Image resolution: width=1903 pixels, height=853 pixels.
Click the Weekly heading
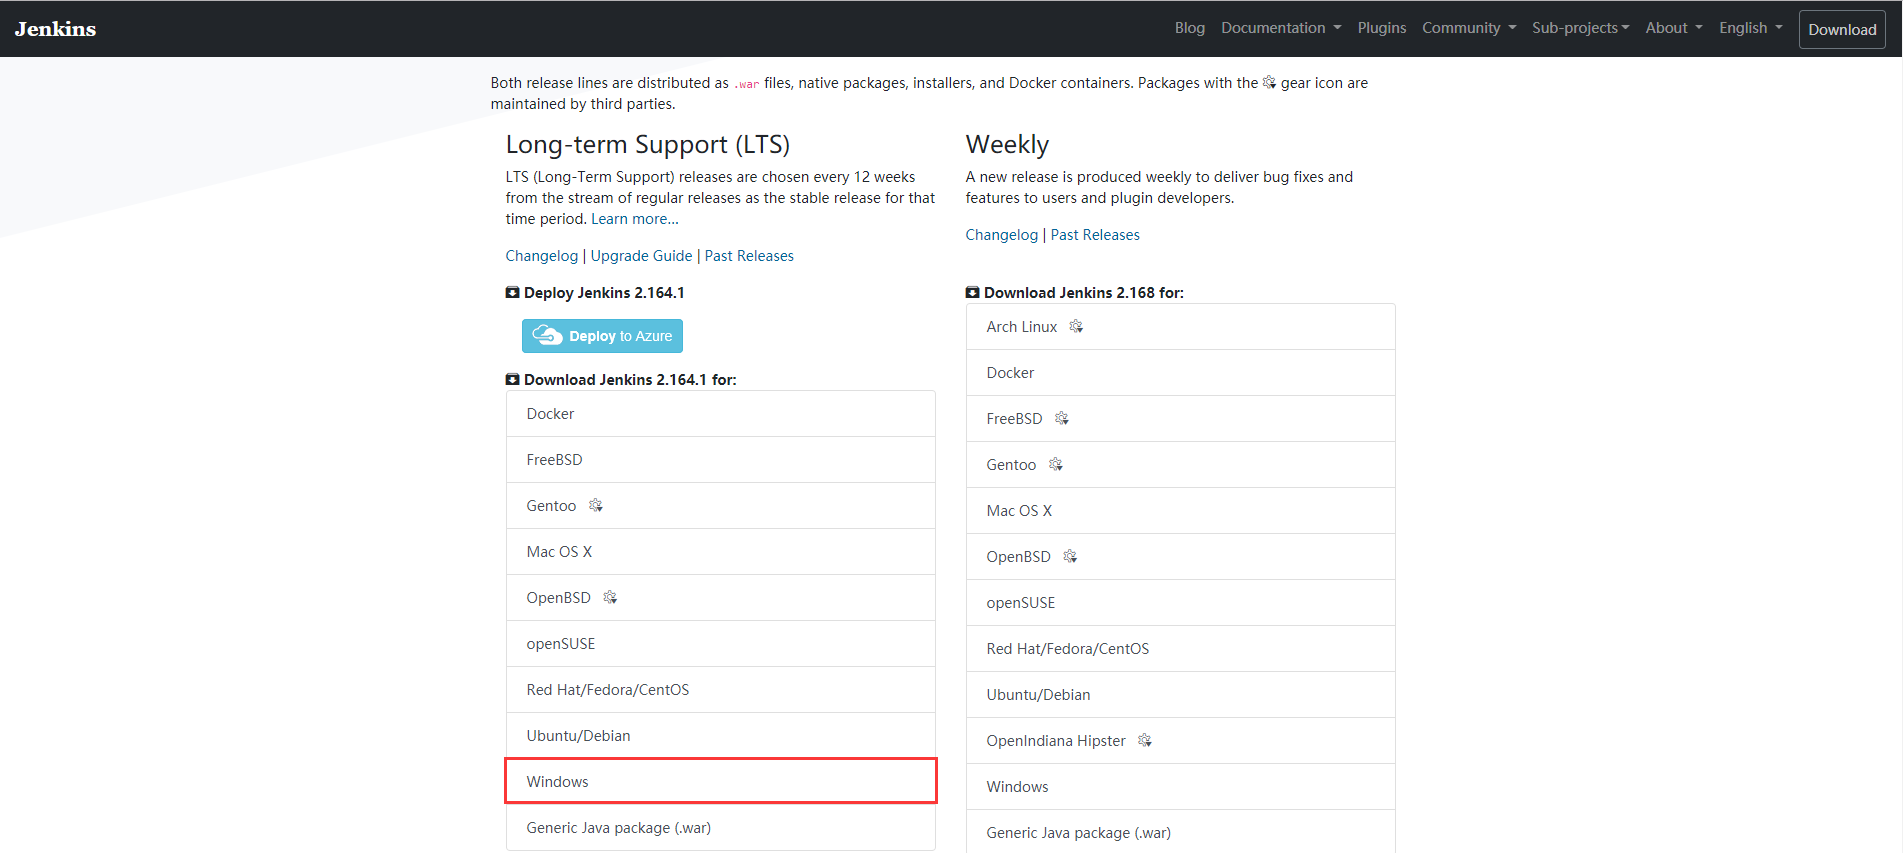pos(1007,145)
